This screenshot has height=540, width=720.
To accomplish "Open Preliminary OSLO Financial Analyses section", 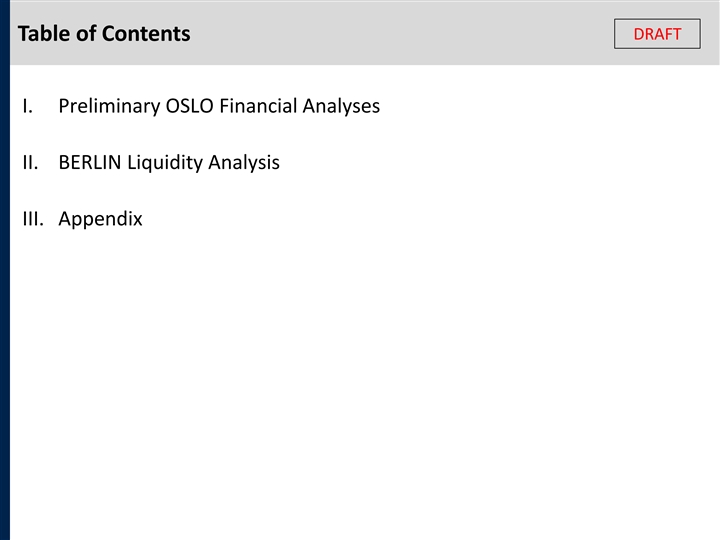I will 219,106.
